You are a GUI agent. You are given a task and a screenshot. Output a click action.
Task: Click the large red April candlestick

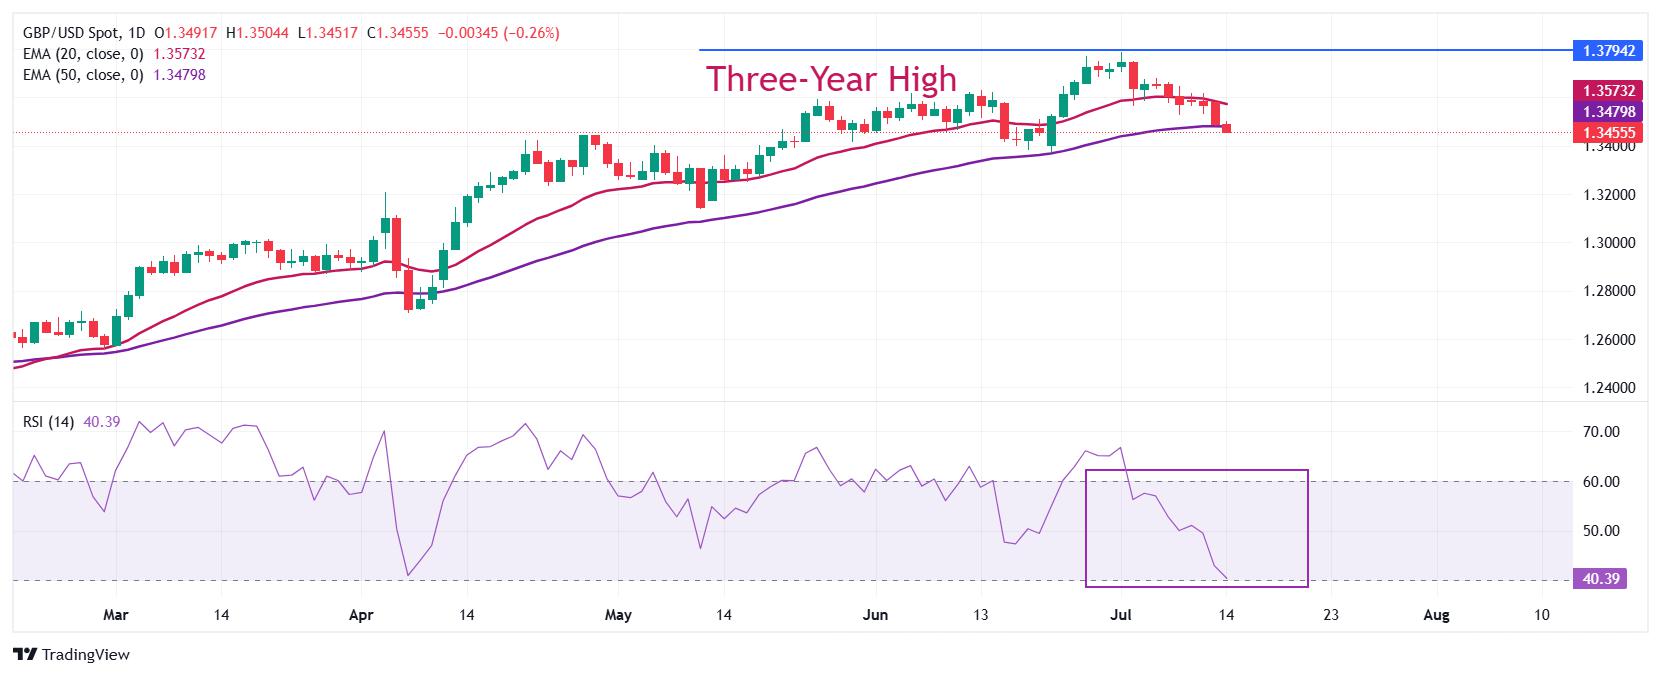[396, 243]
